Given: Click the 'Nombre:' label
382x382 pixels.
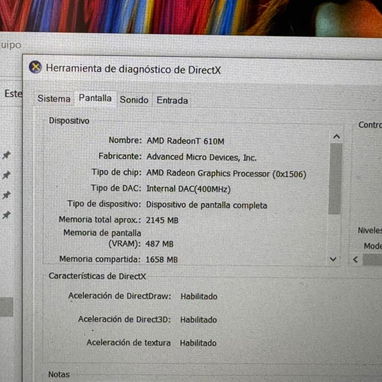Looking at the screenshot, I should [x=125, y=140].
